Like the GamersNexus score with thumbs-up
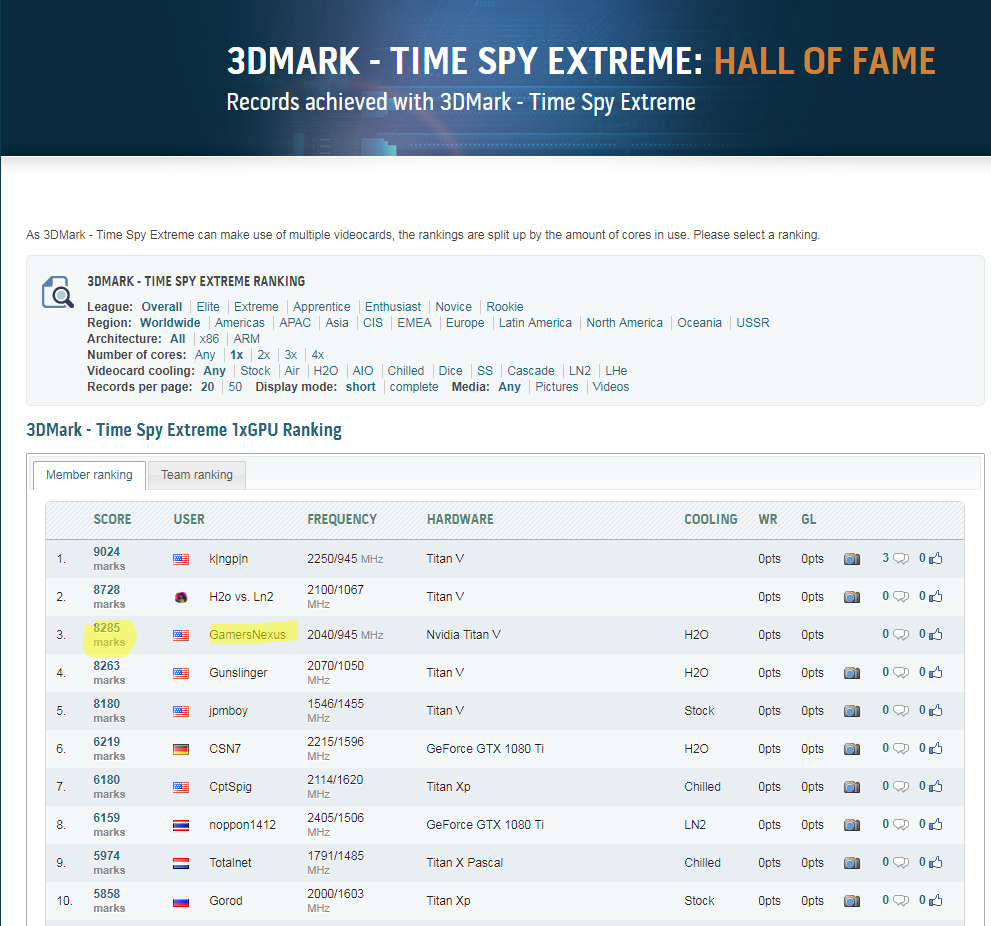 [936, 635]
